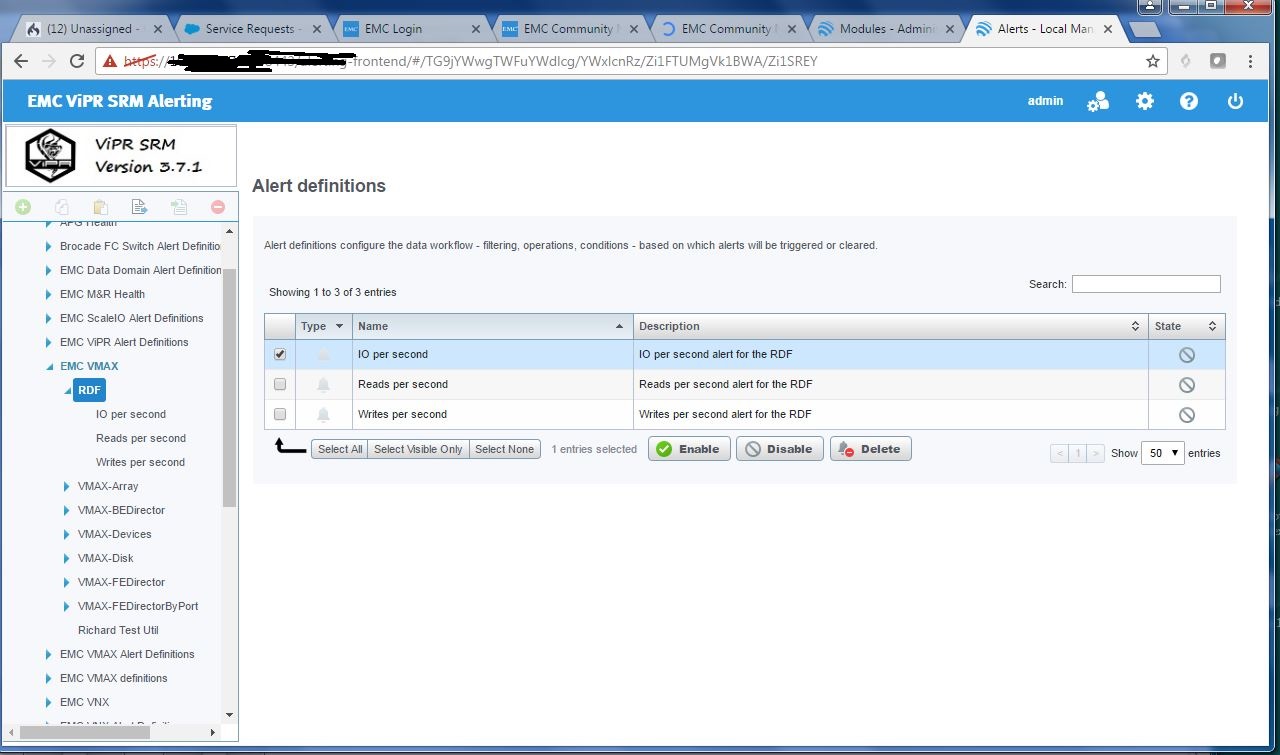
Task: Click the Search input field
Action: tap(1146, 284)
